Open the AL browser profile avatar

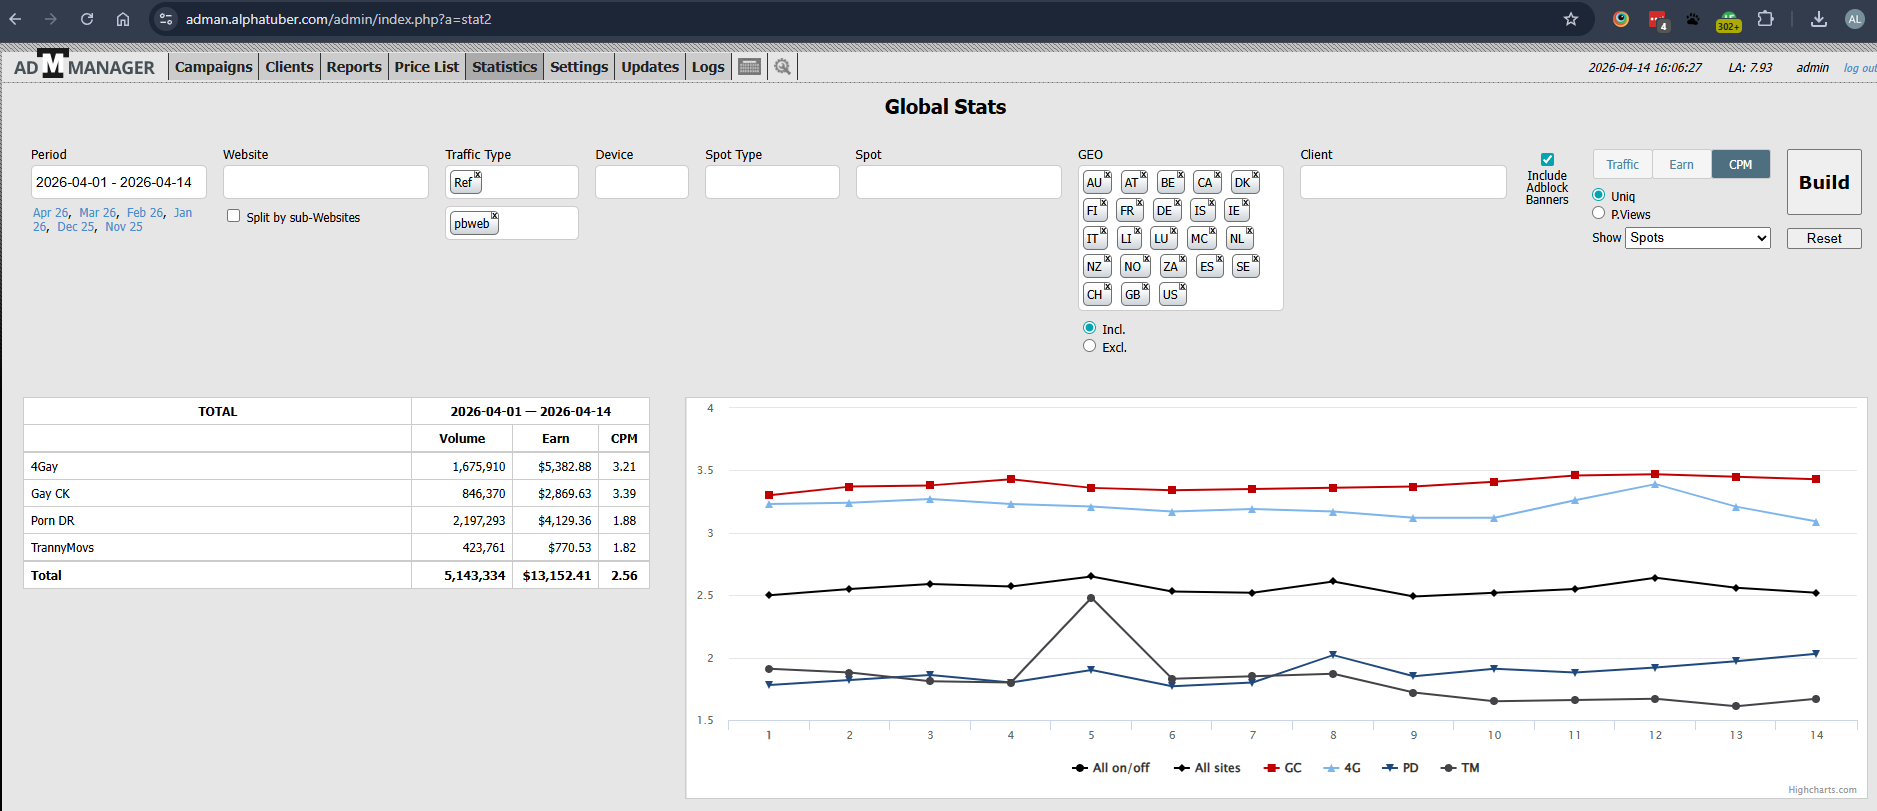click(1855, 19)
